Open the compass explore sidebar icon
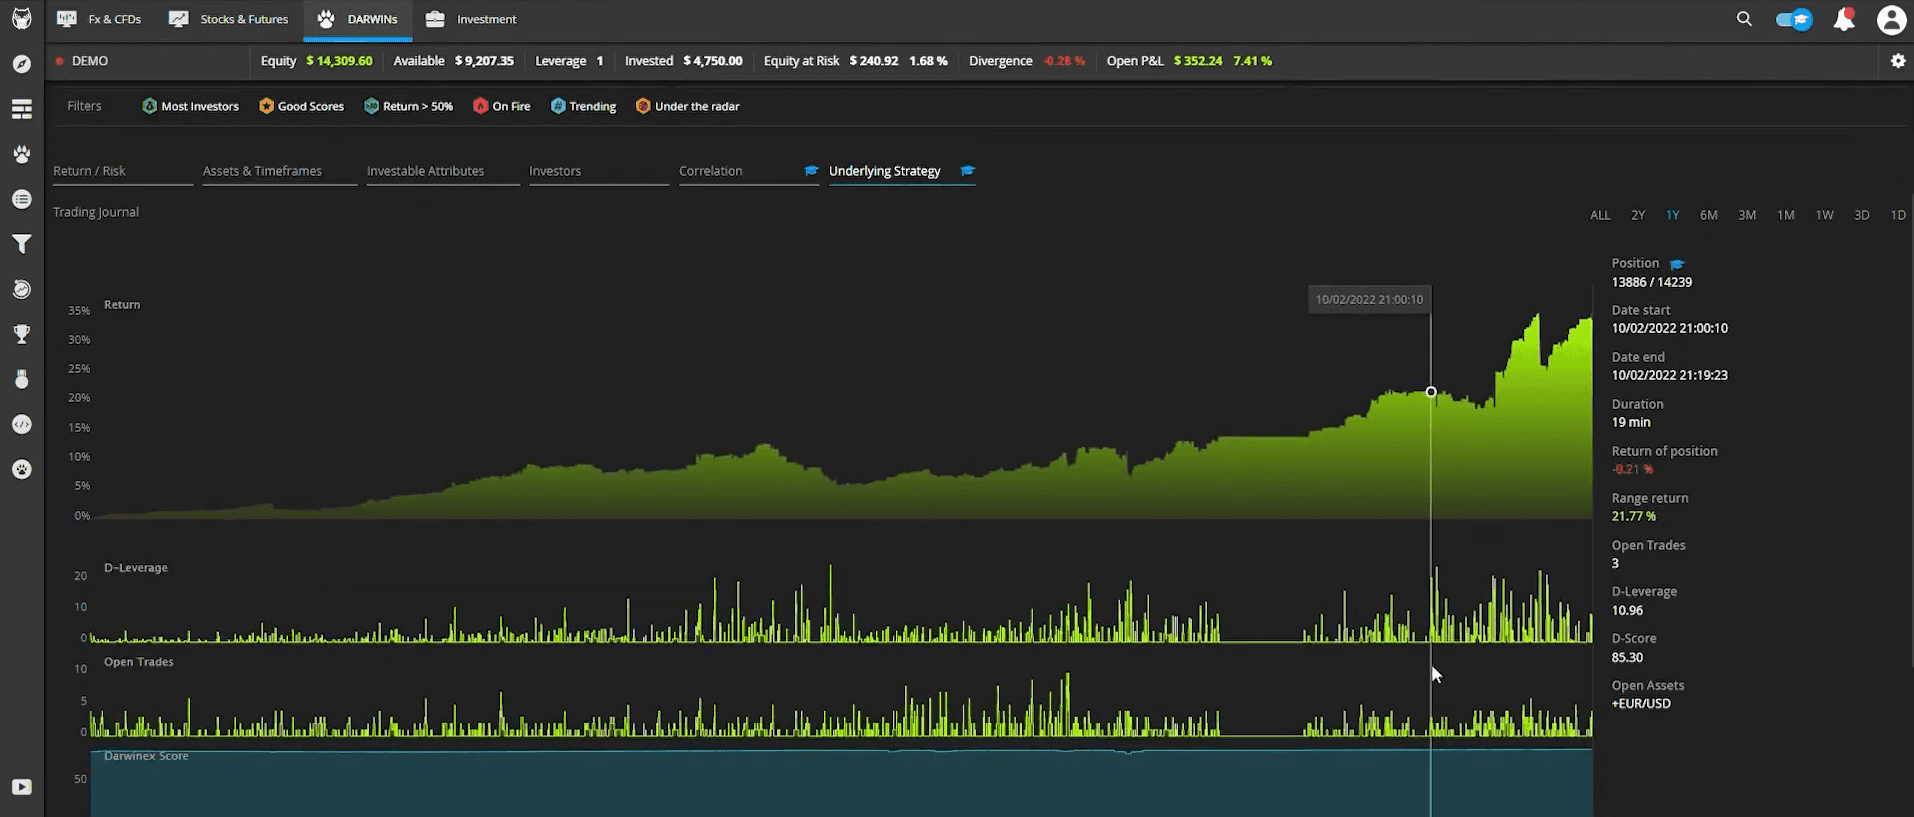 tap(22, 64)
